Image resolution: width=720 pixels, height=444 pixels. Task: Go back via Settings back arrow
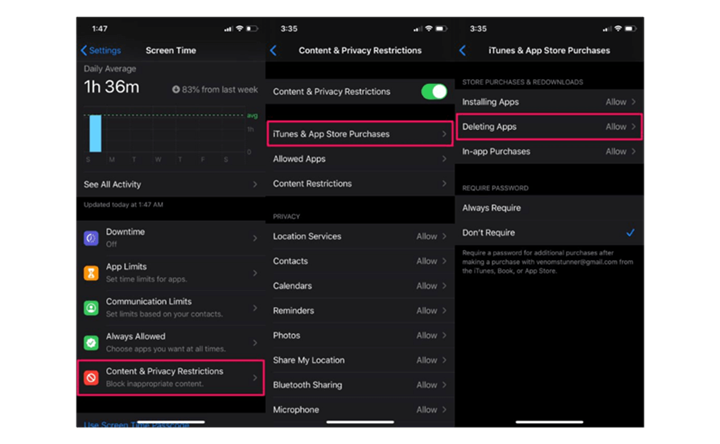(x=84, y=51)
